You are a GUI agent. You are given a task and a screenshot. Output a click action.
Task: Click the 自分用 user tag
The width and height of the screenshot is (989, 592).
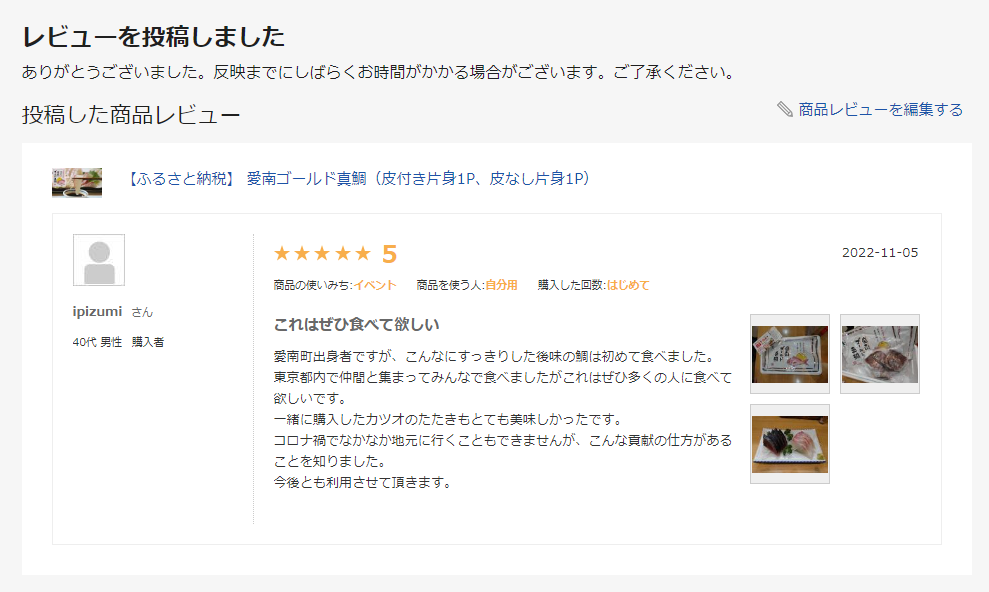point(501,285)
